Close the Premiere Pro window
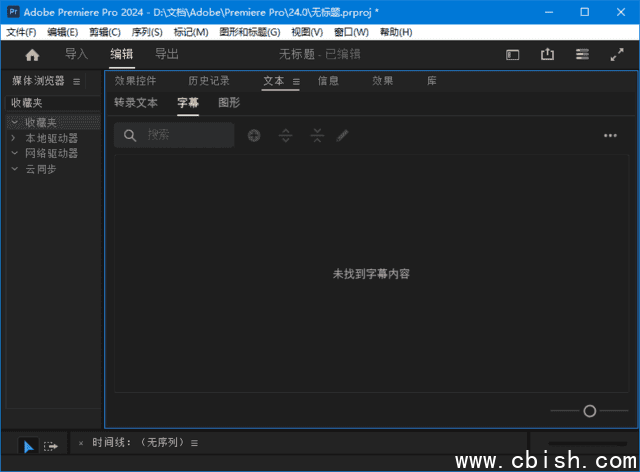Image resolution: width=640 pixels, height=472 pixels. point(621,12)
